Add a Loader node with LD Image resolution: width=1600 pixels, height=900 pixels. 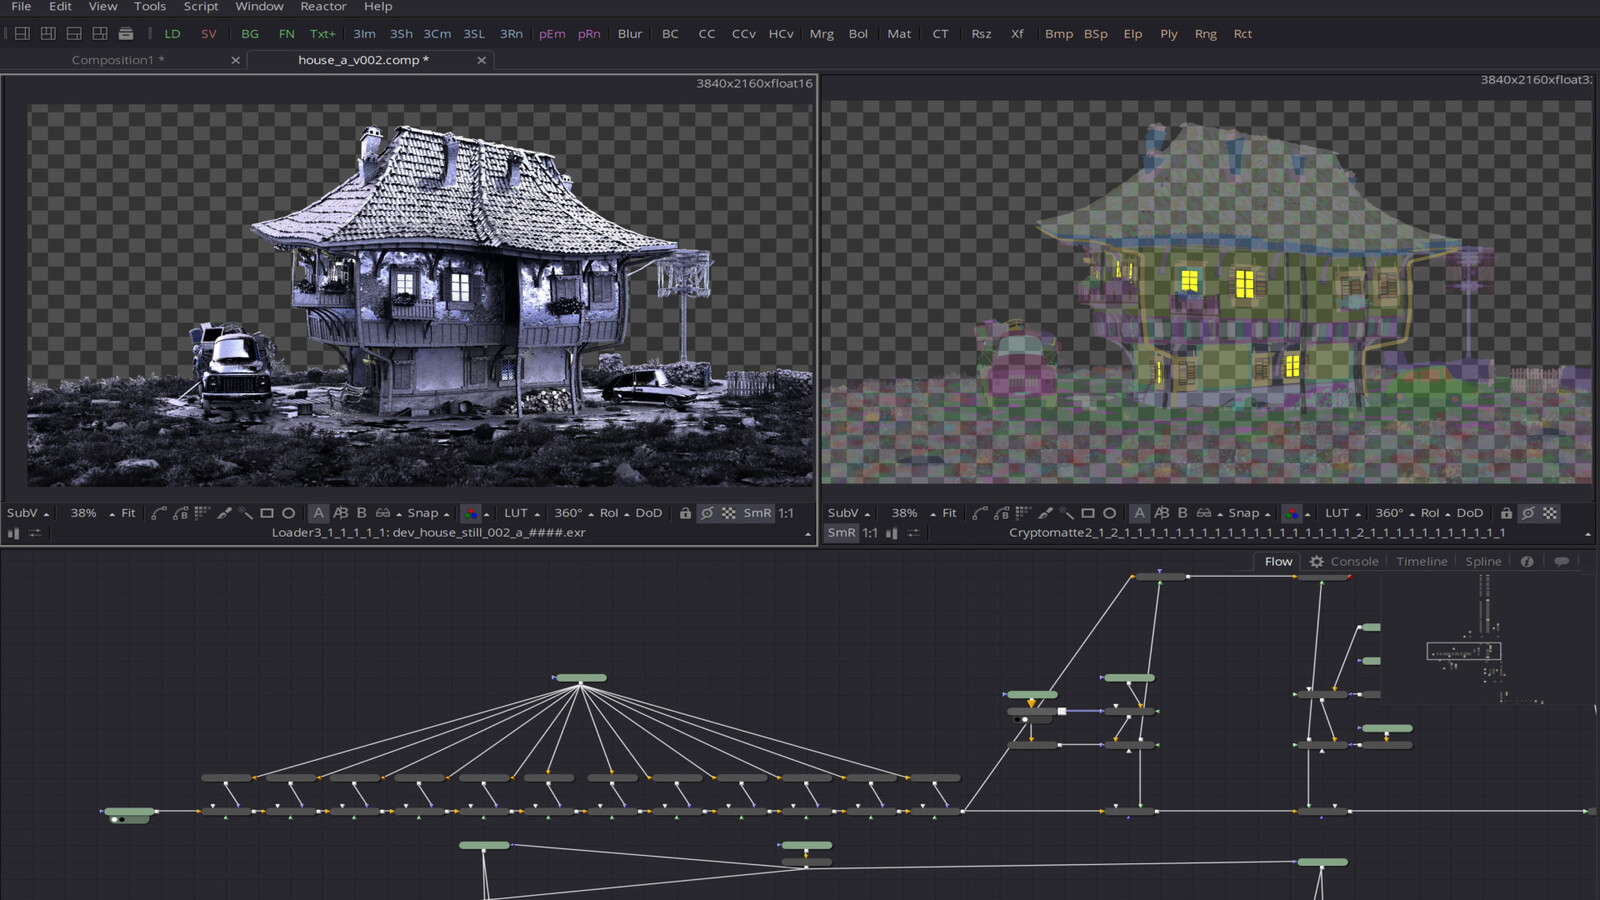172,33
